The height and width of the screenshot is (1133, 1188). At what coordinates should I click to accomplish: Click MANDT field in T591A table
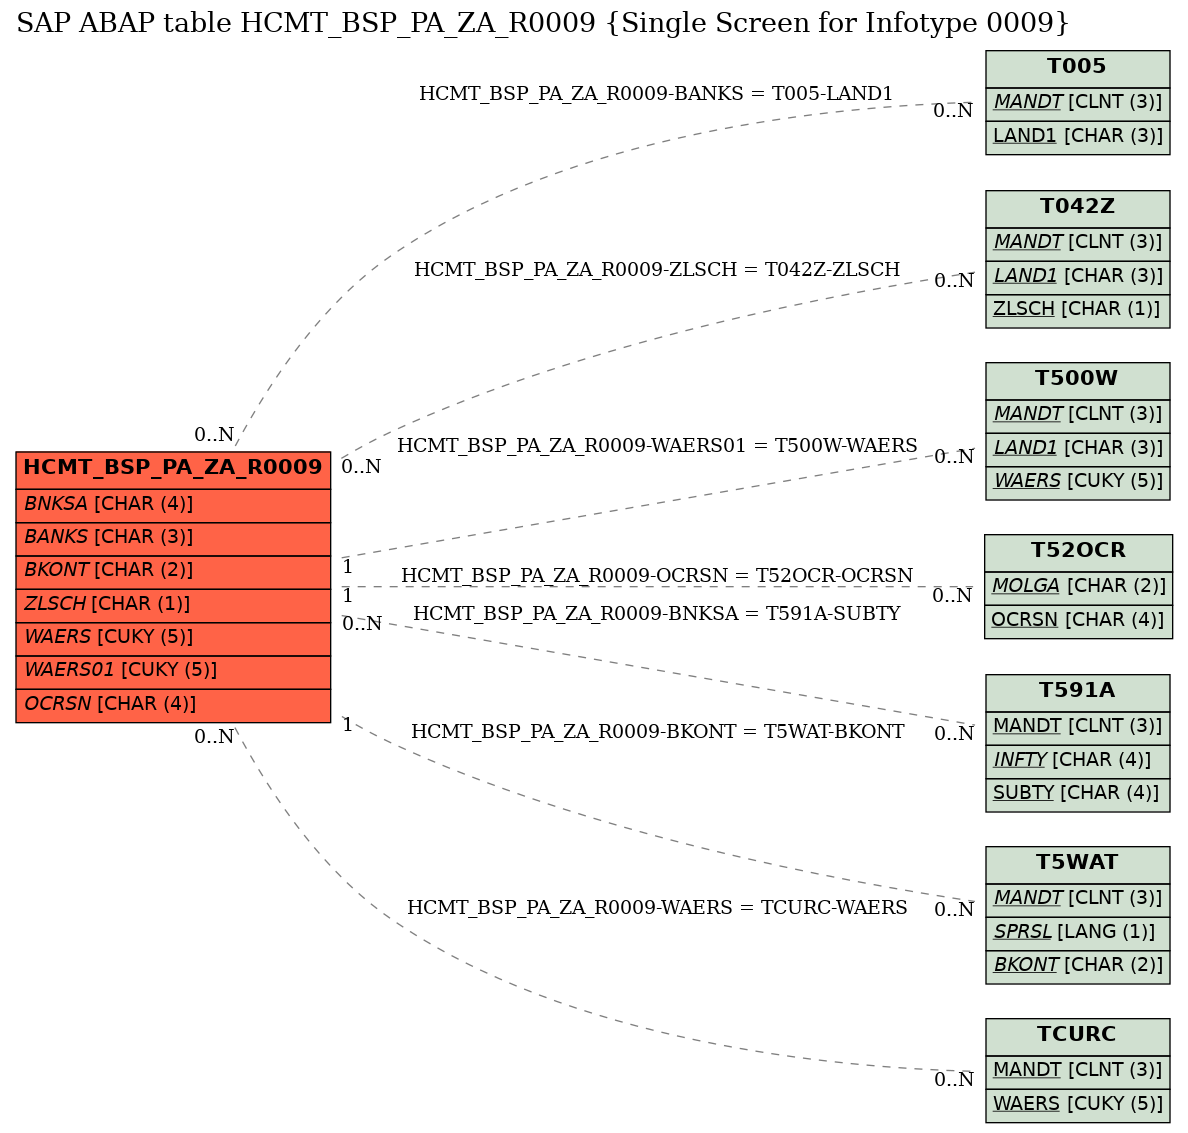[1077, 729]
